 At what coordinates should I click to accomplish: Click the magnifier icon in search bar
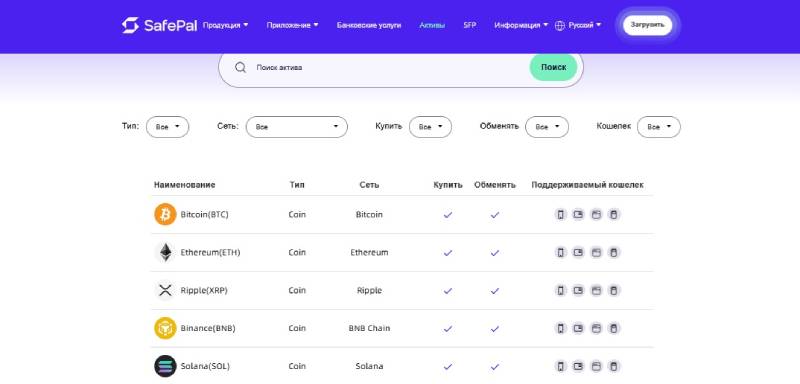(x=240, y=67)
